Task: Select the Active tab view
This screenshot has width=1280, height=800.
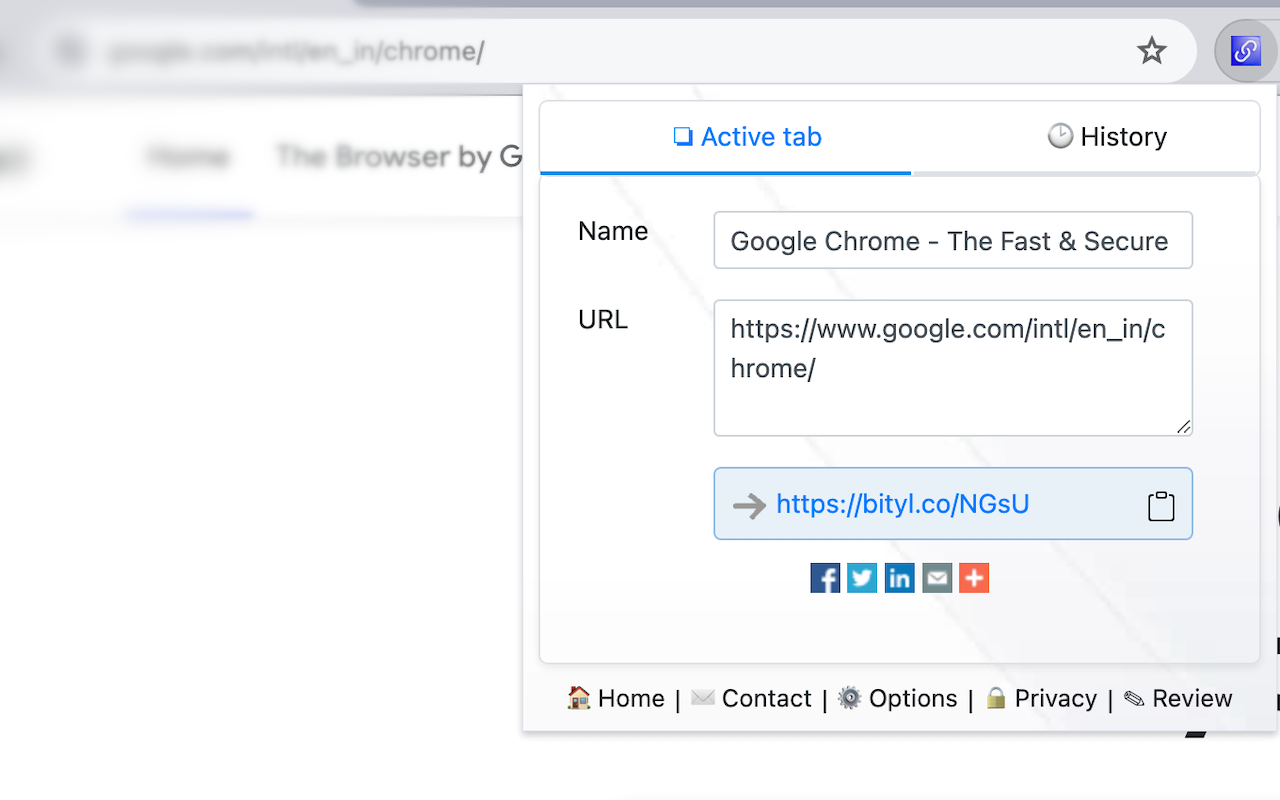Action: [747, 137]
